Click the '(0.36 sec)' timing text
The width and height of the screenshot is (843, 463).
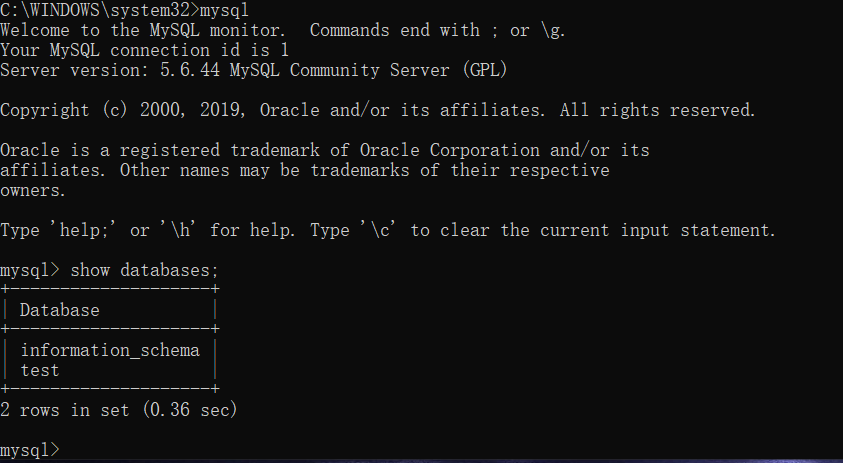click(x=189, y=410)
